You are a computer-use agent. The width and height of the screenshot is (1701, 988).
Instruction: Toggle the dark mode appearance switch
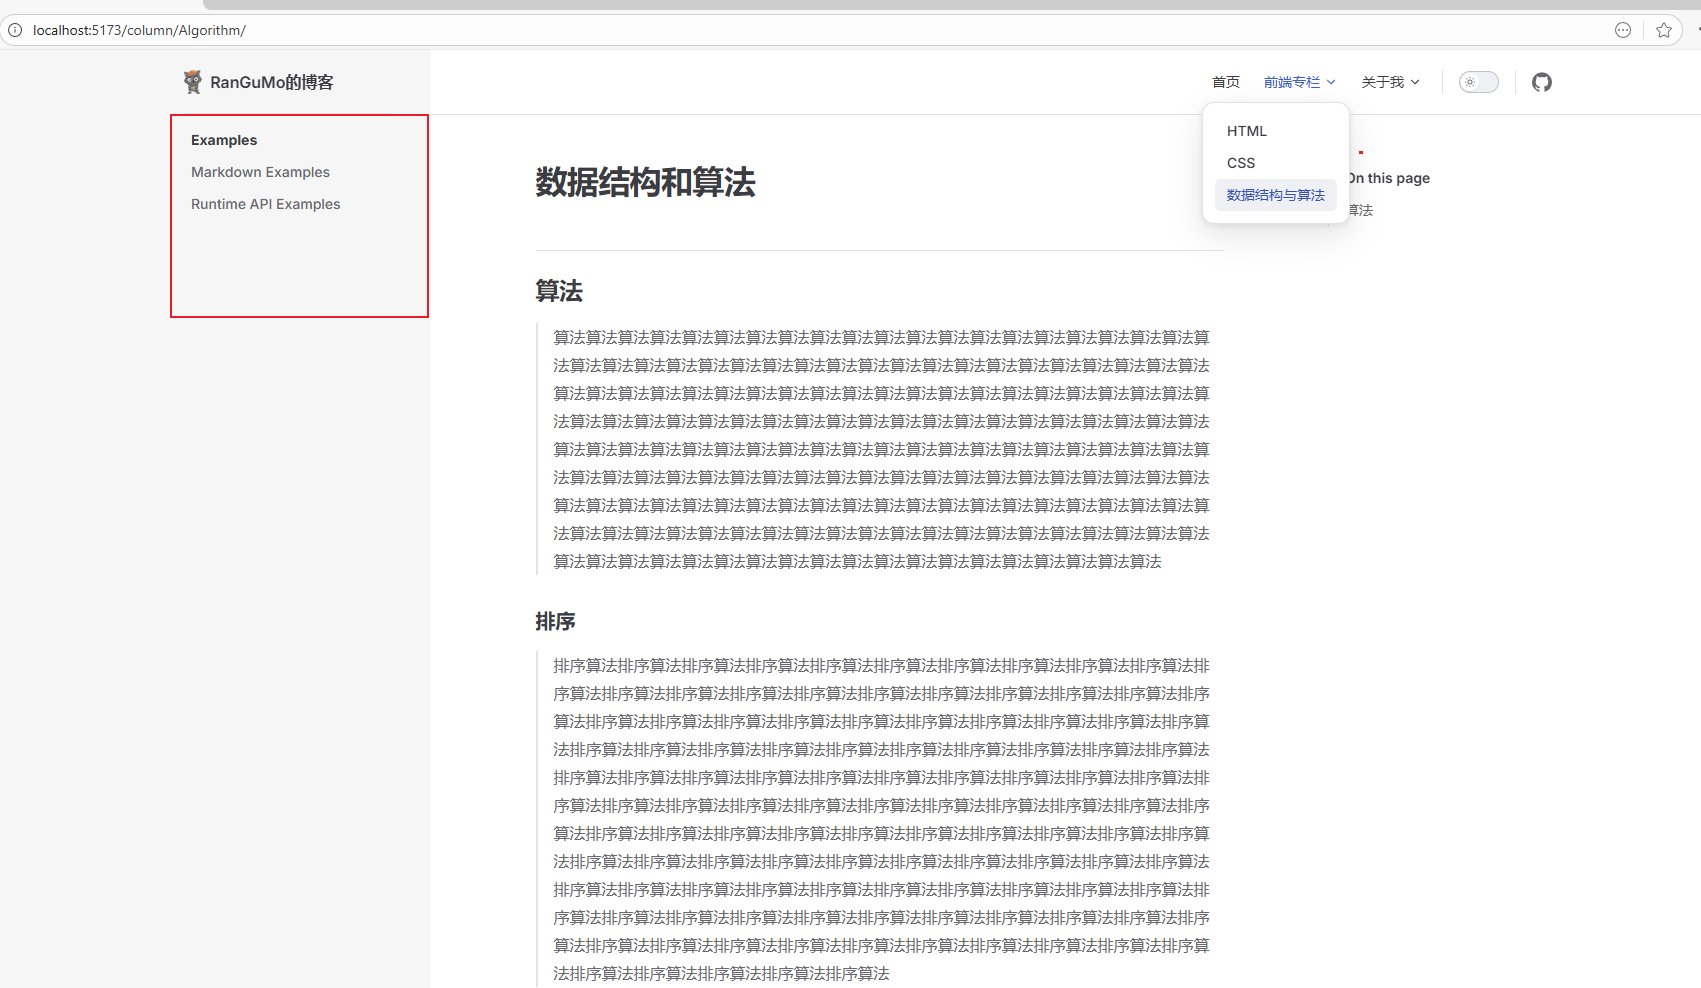click(x=1479, y=82)
